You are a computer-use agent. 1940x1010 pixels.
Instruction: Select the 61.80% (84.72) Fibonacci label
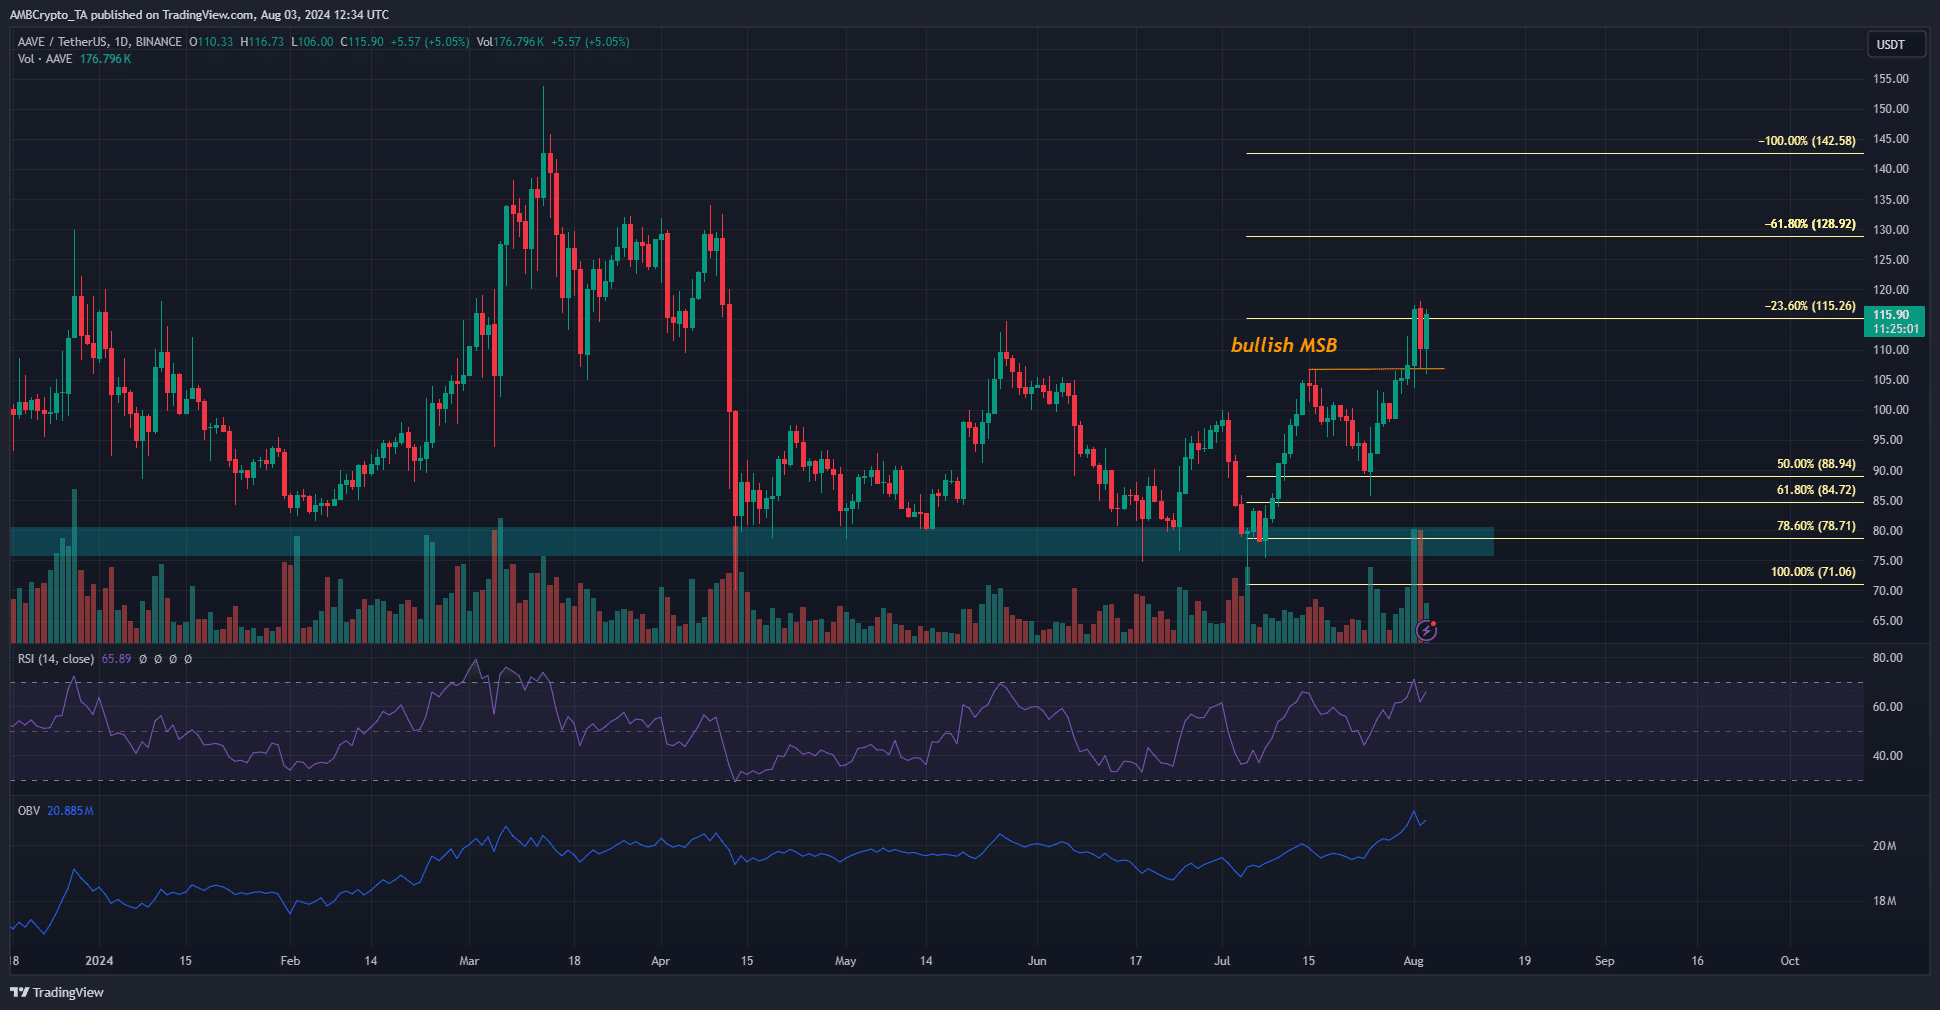tap(1816, 490)
